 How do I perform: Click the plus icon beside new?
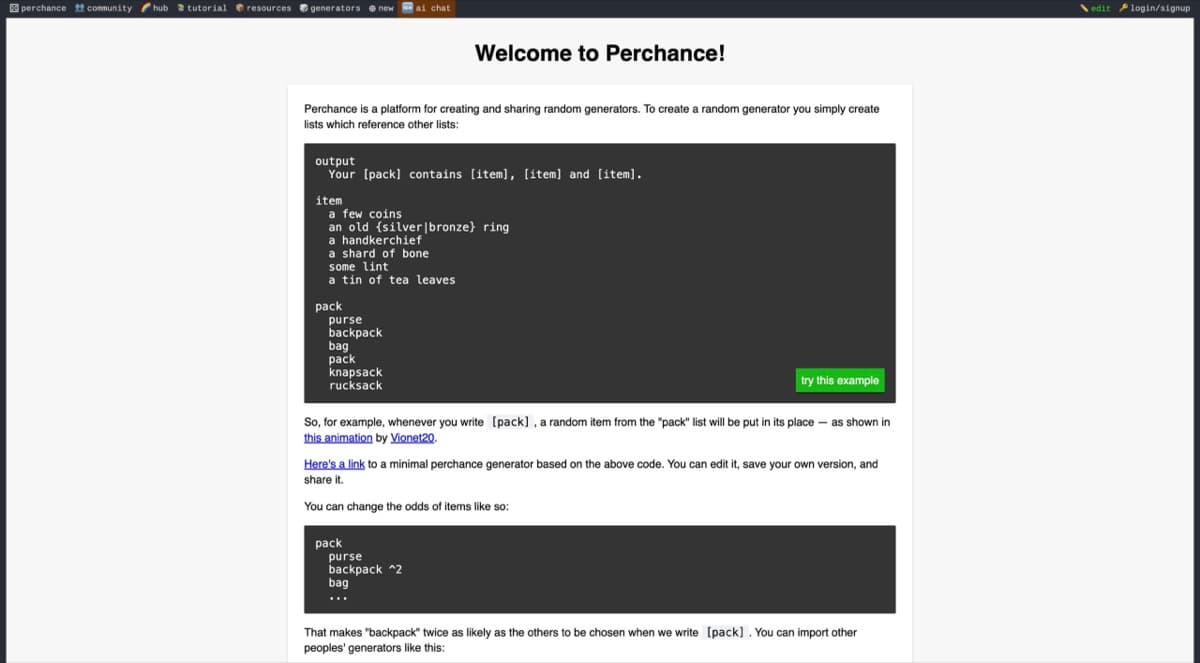(372, 8)
